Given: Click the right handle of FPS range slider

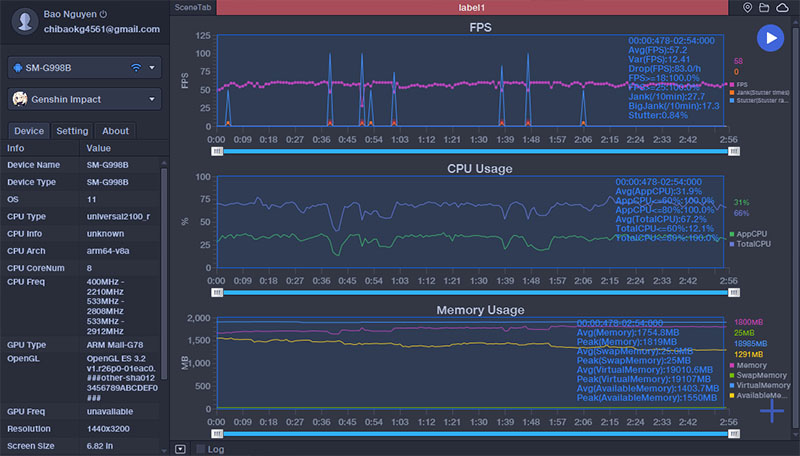Looking at the screenshot, I should click(736, 150).
